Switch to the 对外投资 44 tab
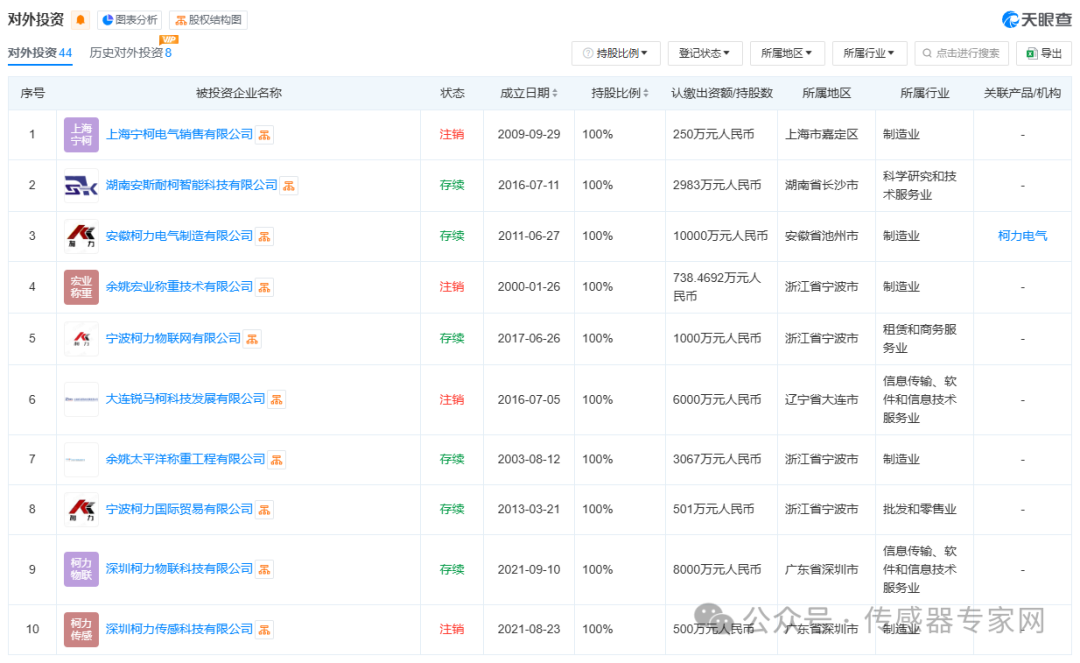This screenshot has width=1080, height=663. click(x=40, y=53)
